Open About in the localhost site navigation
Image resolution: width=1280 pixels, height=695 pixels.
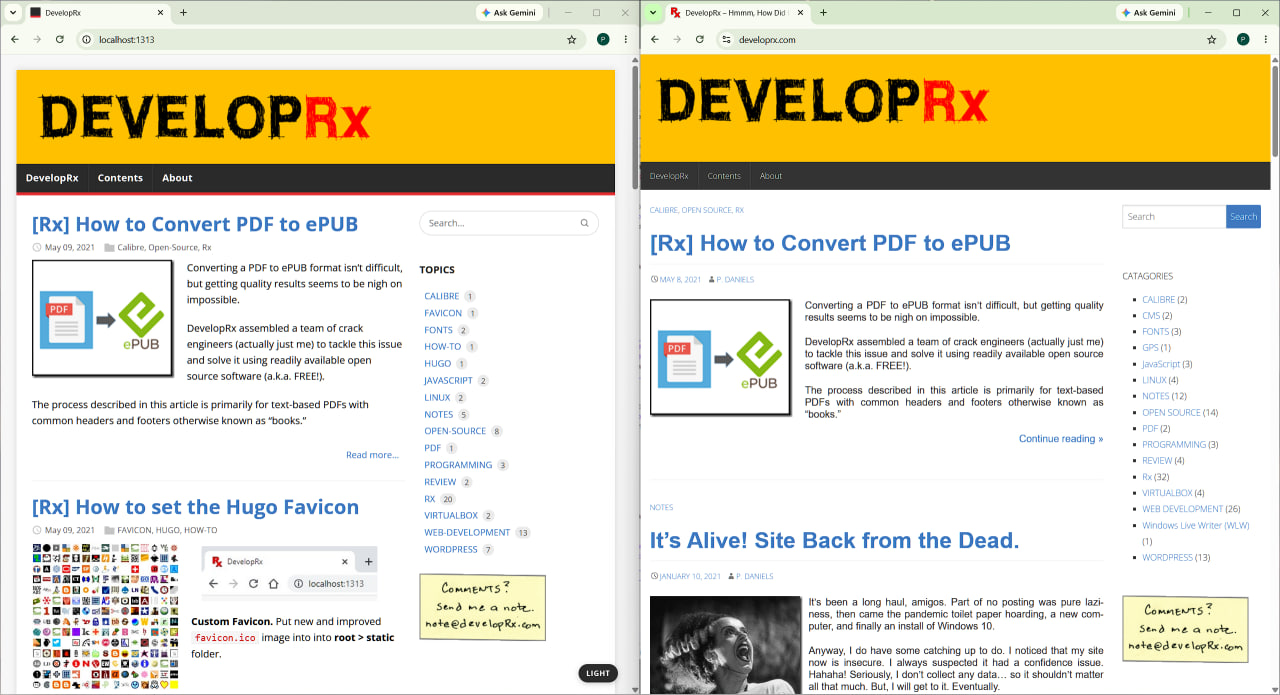tap(177, 178)
